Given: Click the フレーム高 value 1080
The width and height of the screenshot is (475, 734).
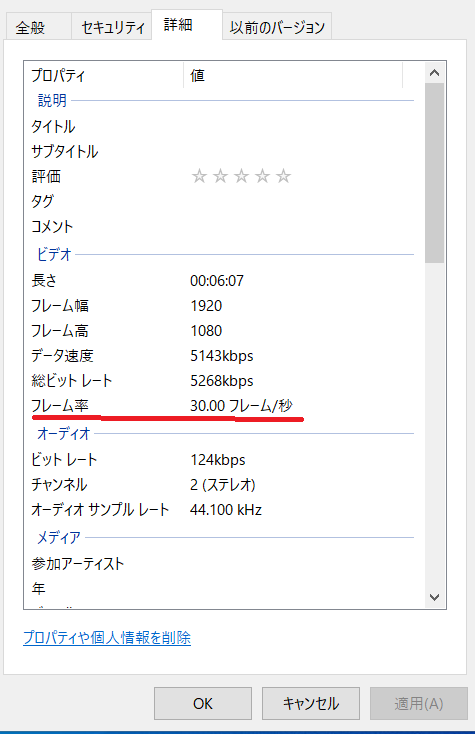Looking at the screenshot, I should point(206,330).
